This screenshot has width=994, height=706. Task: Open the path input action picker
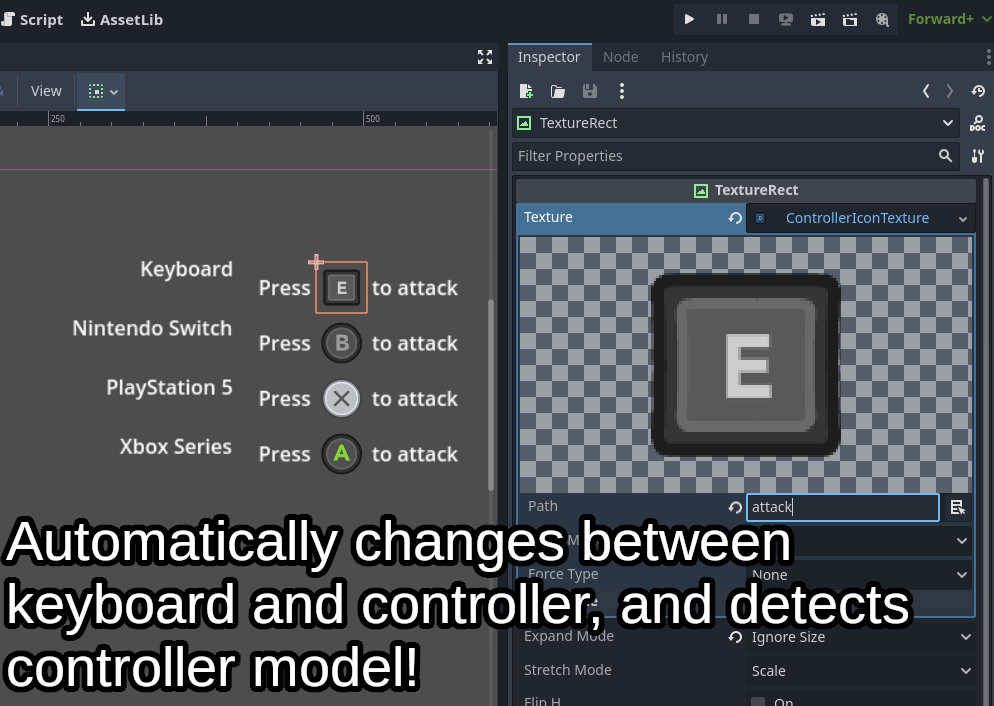coord(957,507)
